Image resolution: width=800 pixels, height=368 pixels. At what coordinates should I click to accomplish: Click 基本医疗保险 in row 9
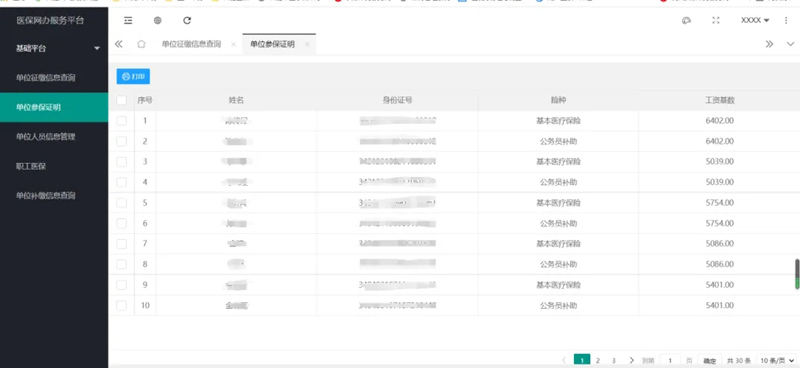coord(559,285)
